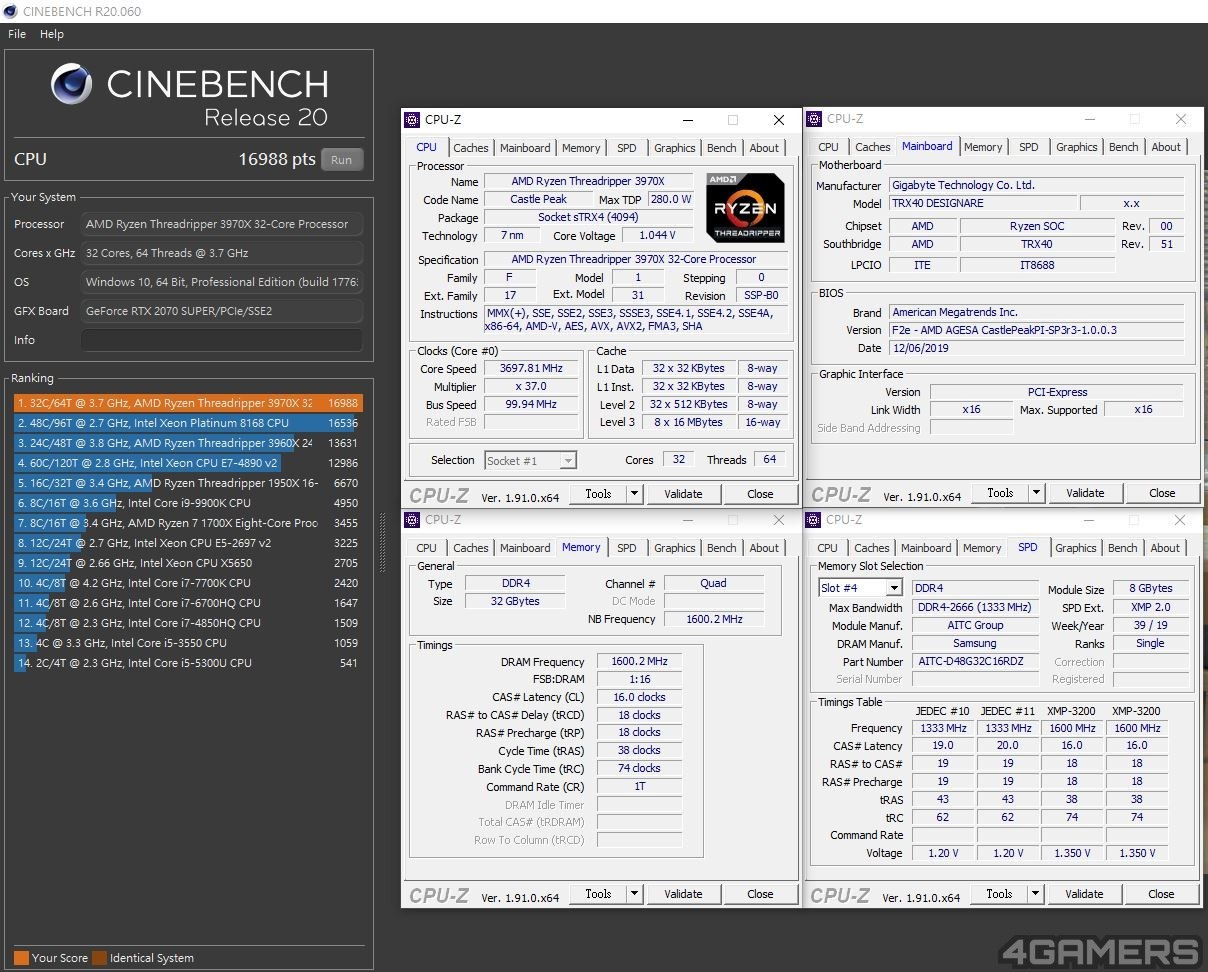This screenshot has height=972, width=1208.
Task: Click the Info input field in Cinebench
Action: pyautogui.click(x=221, y=340)
